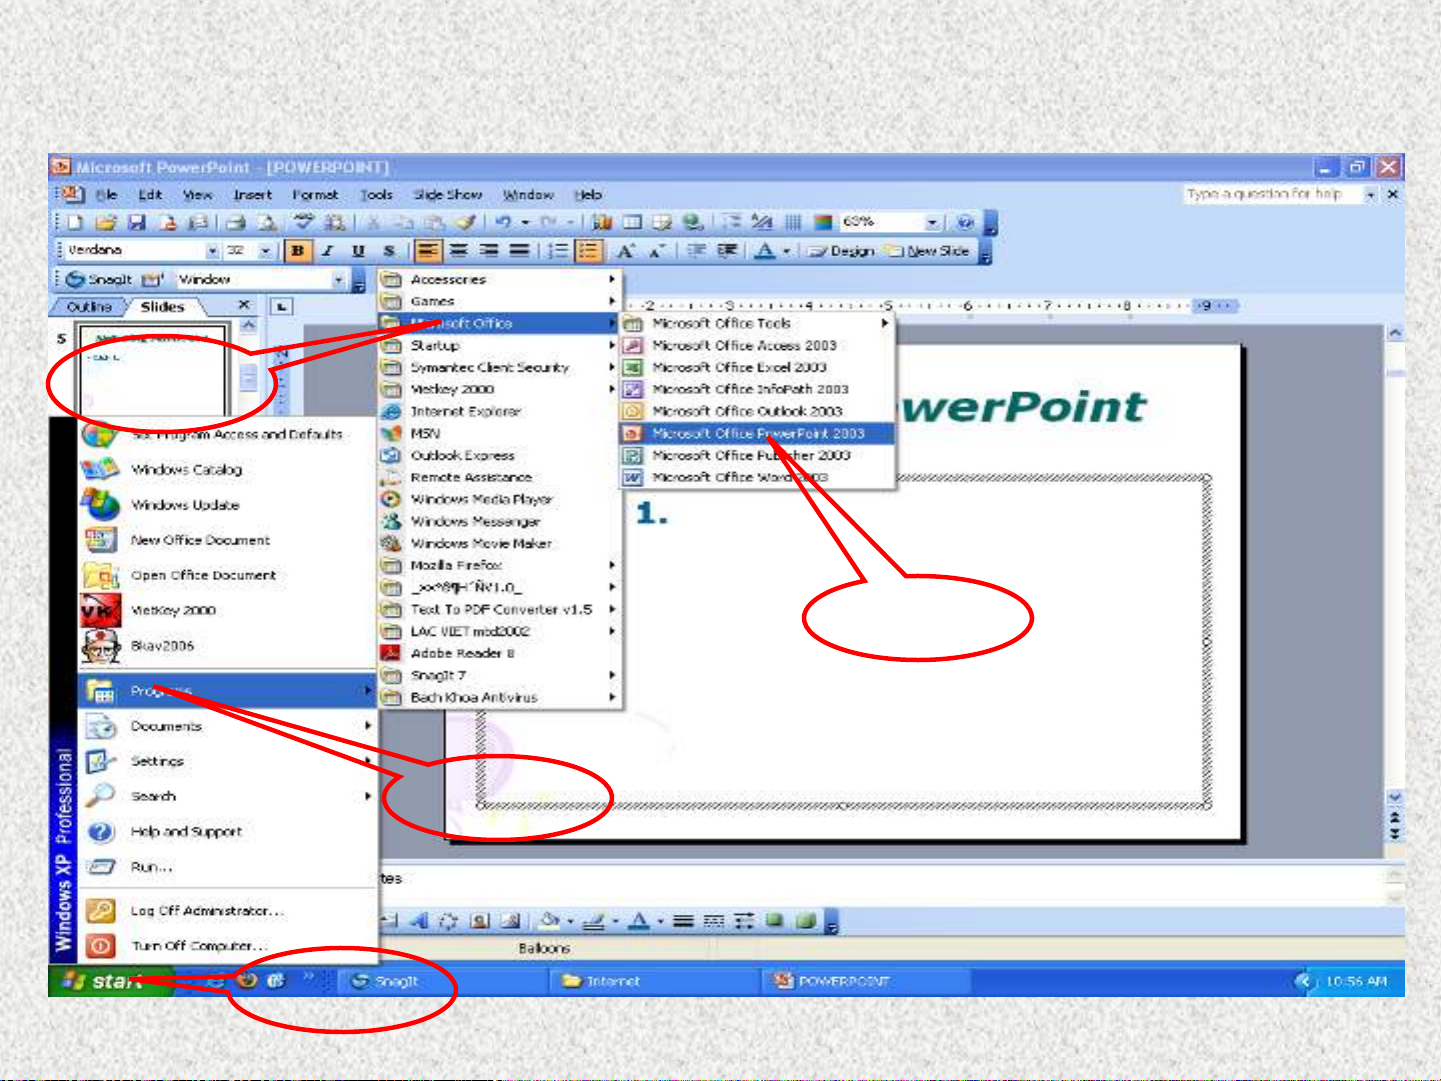Open the Font Color dropdown arrow in Formatting toolbar
The height and width of the screenshot is (1081, 1441).
coord(787,251)
